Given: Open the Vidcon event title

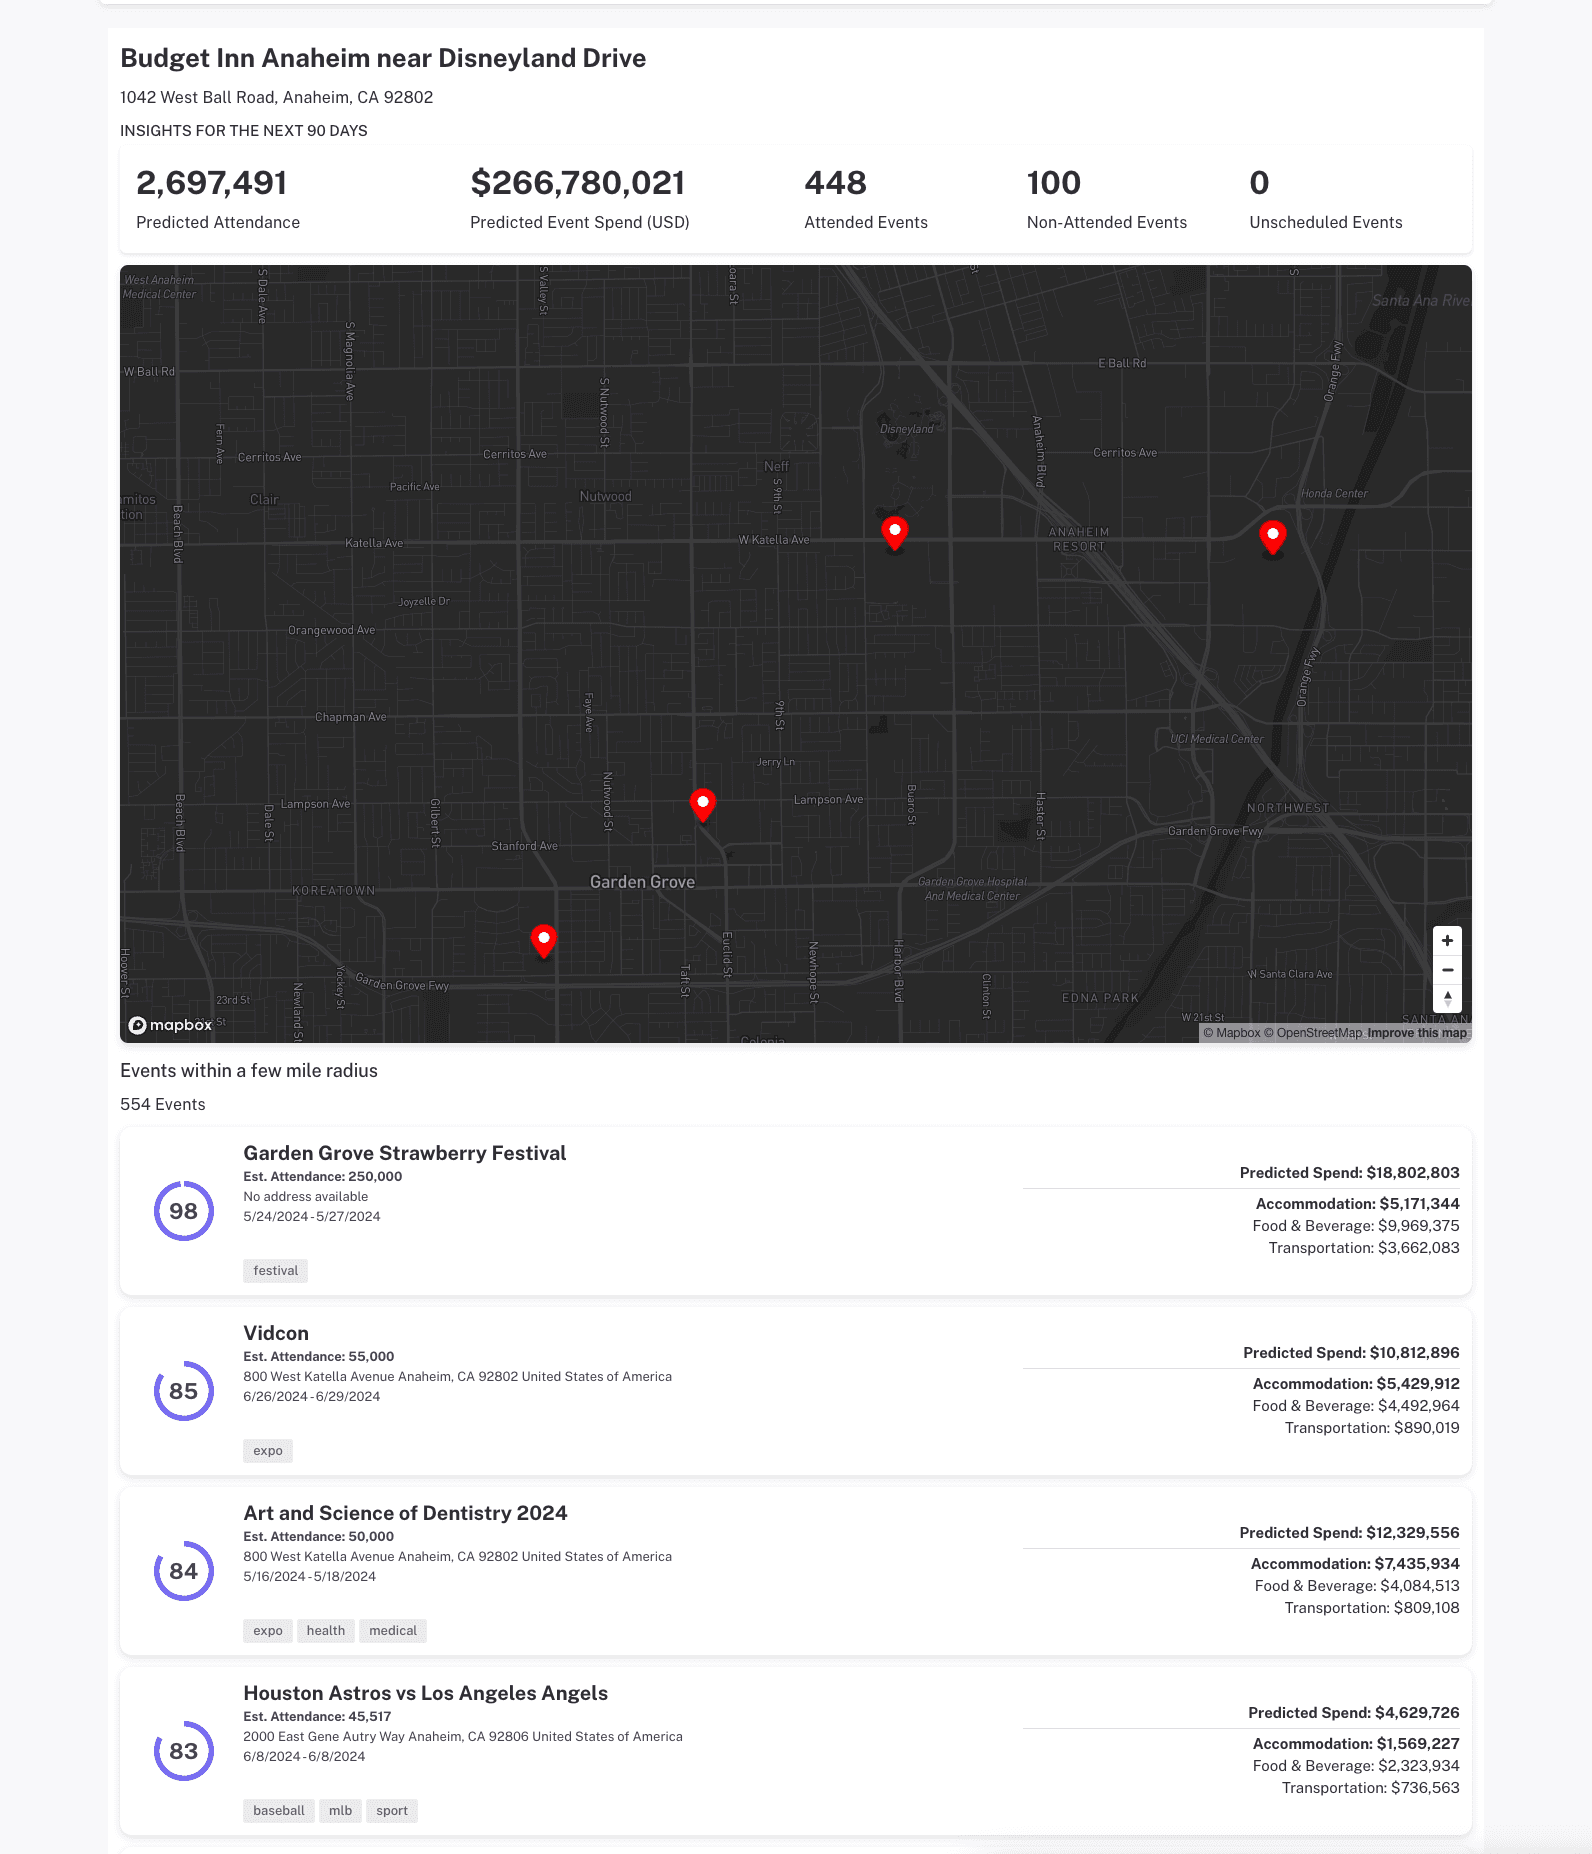Looking at the screenshot, I should tap(276, 1333).
